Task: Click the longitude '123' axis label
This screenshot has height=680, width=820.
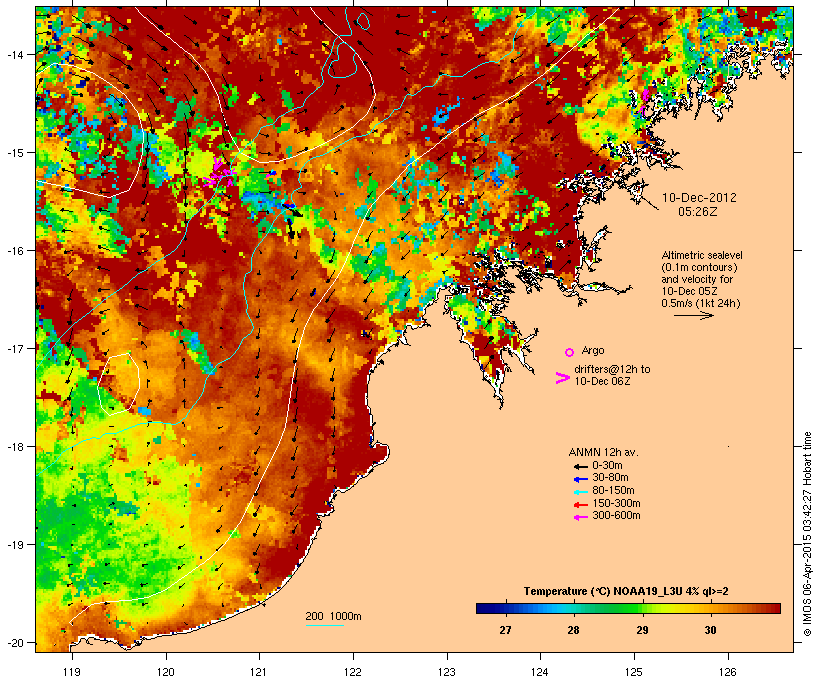Action: point(447,672)
